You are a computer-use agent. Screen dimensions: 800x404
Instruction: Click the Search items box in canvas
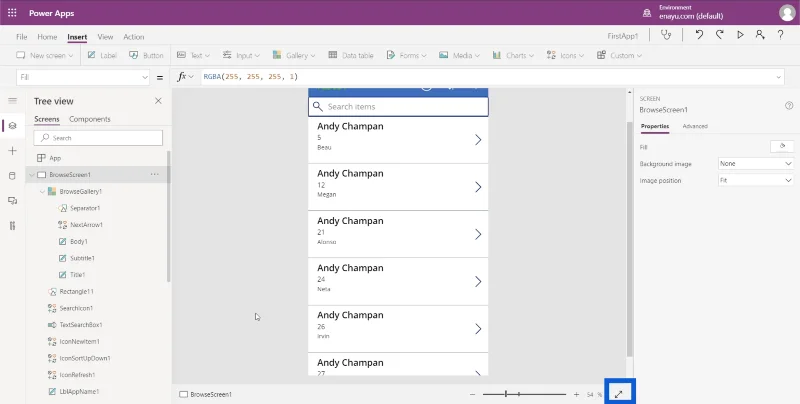[x=398, y=107]
